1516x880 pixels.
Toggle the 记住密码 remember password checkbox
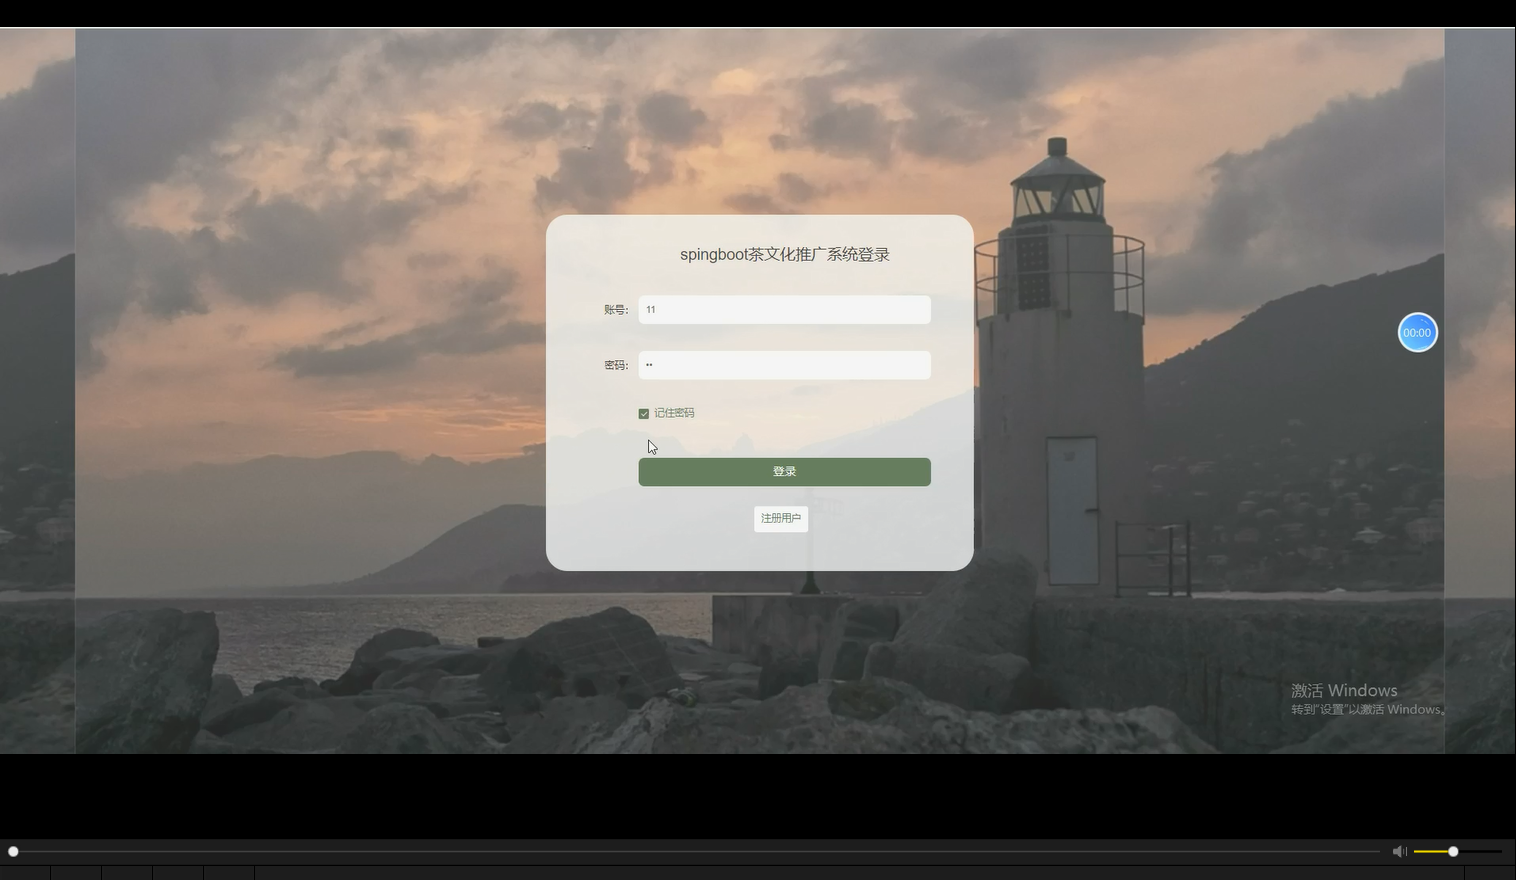tap(644, 413)
